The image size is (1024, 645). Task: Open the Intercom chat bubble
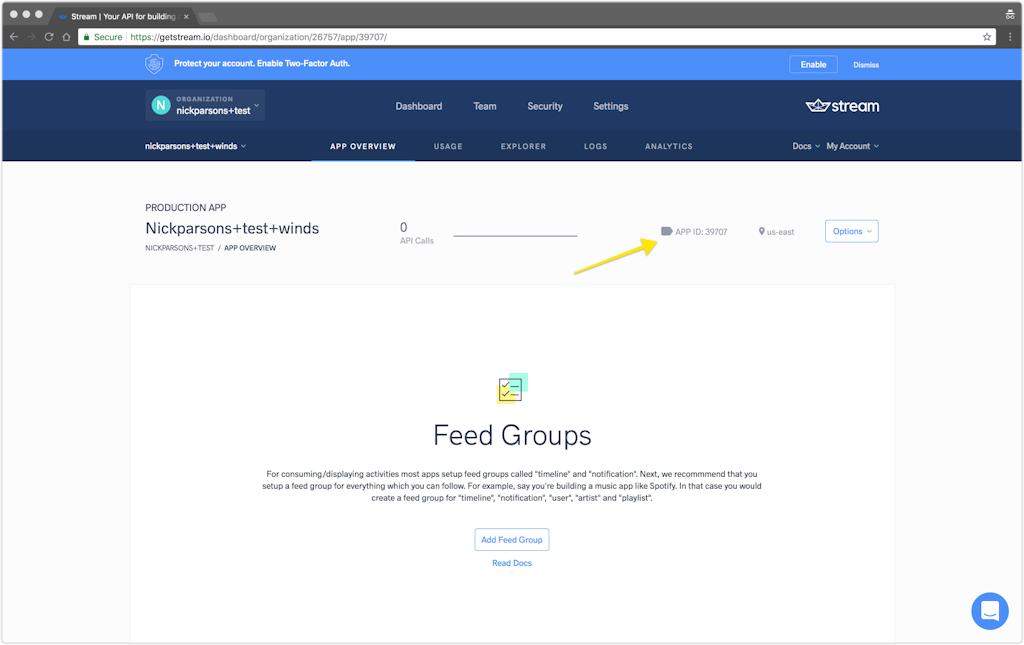pyautogui.click(x=989, y=610)
